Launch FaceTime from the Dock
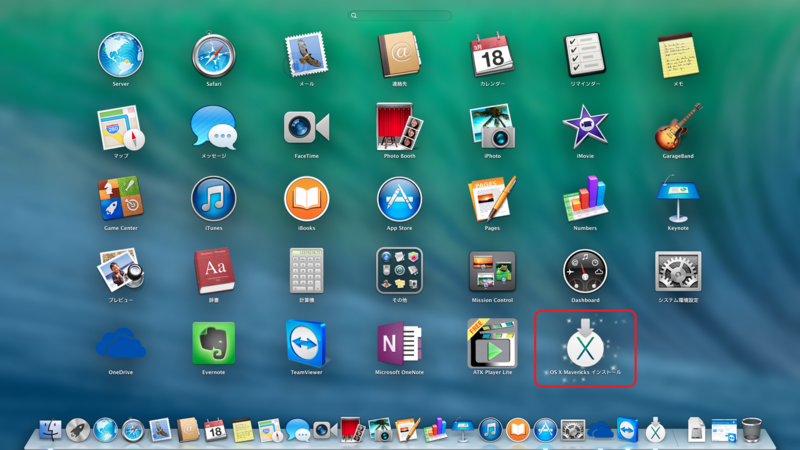The image size is (800, 450). [x=325, y=430]
